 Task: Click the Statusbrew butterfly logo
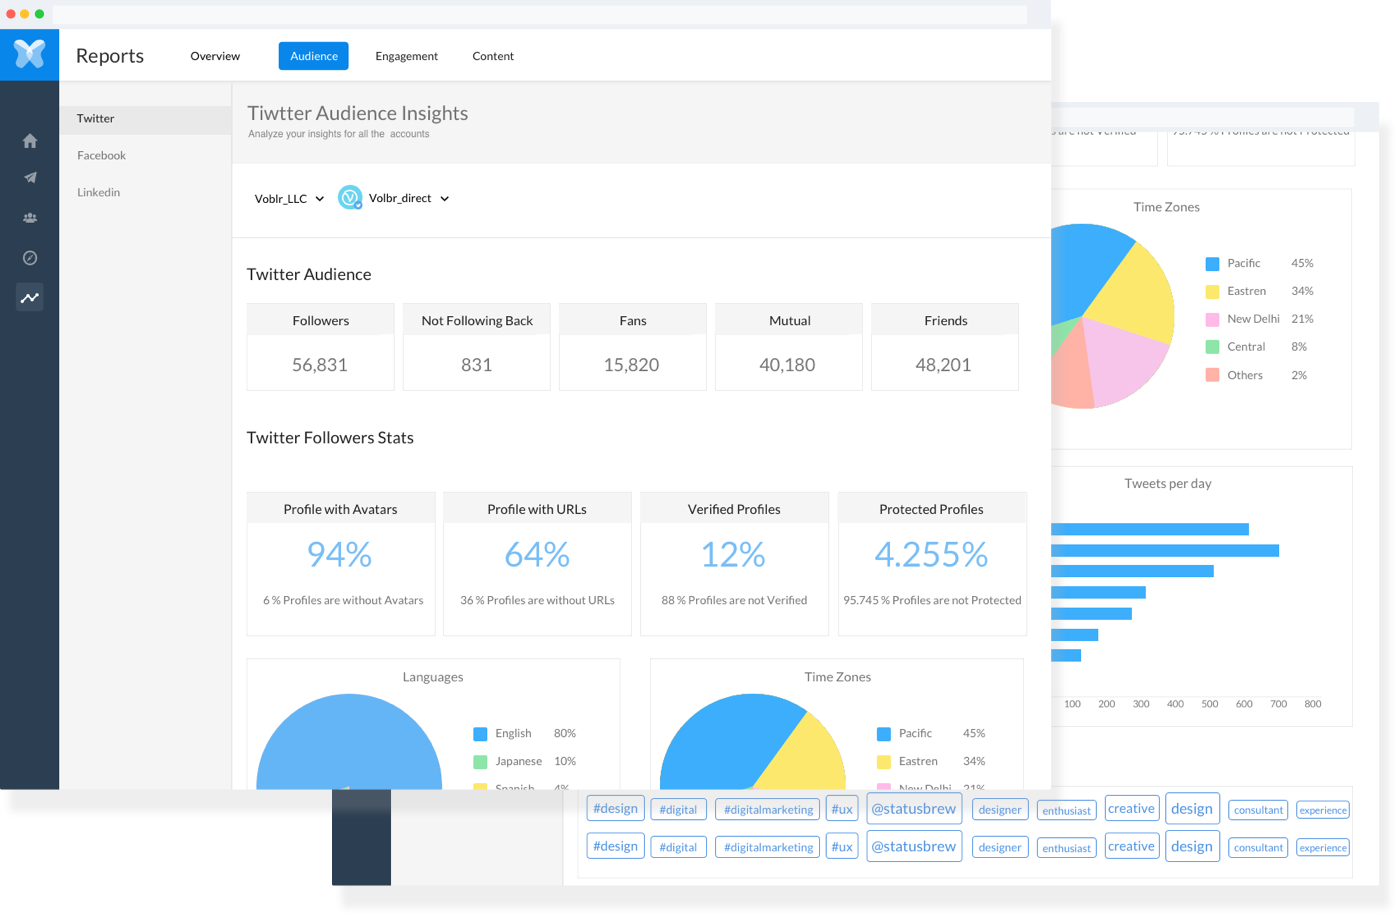pos(30,54)
